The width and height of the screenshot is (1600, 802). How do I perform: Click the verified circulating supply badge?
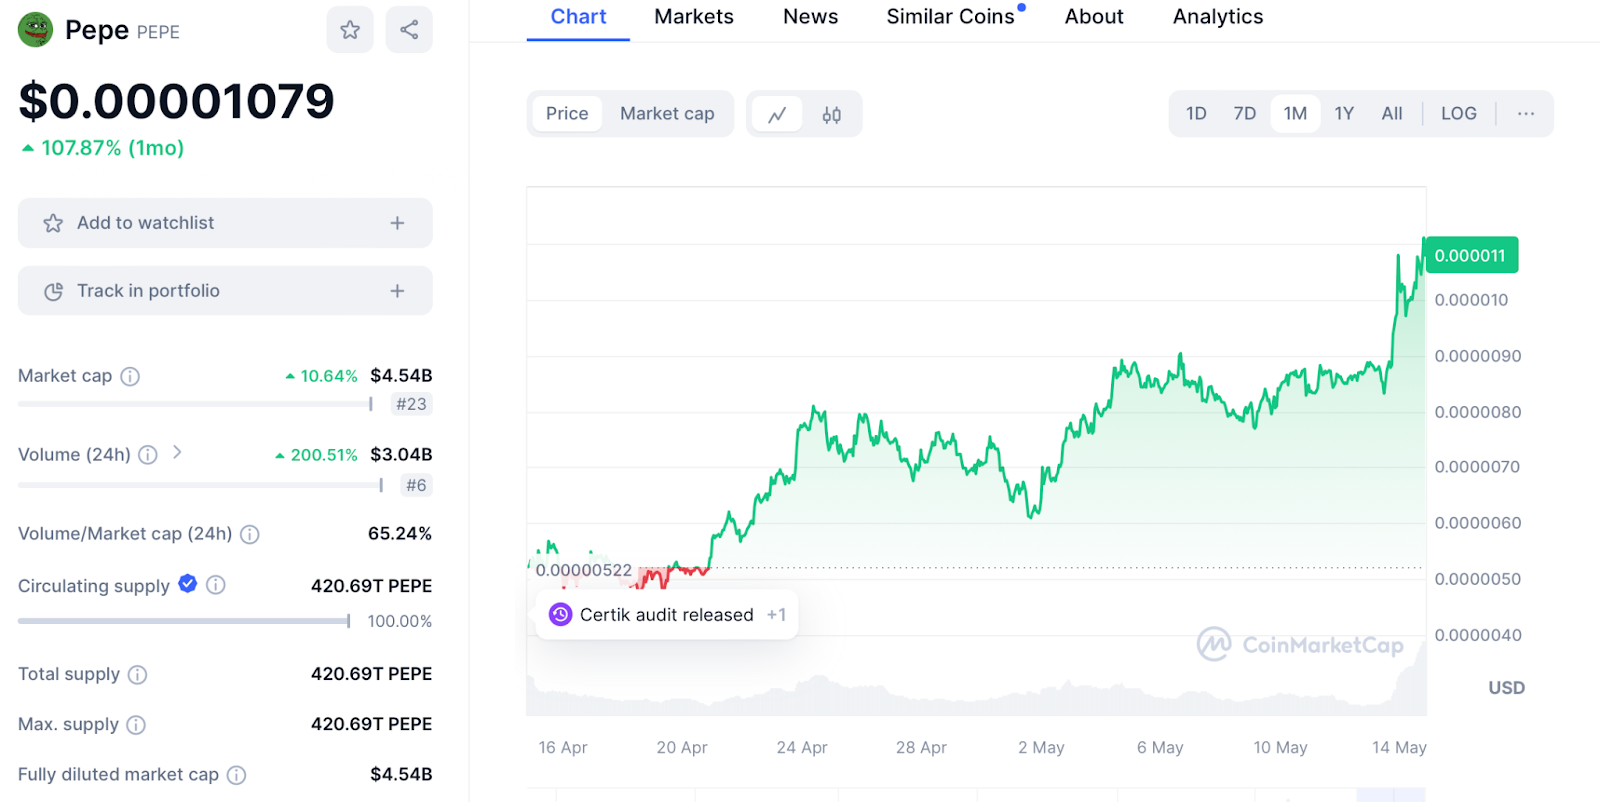pyautogui.click(x=187, y=584)
